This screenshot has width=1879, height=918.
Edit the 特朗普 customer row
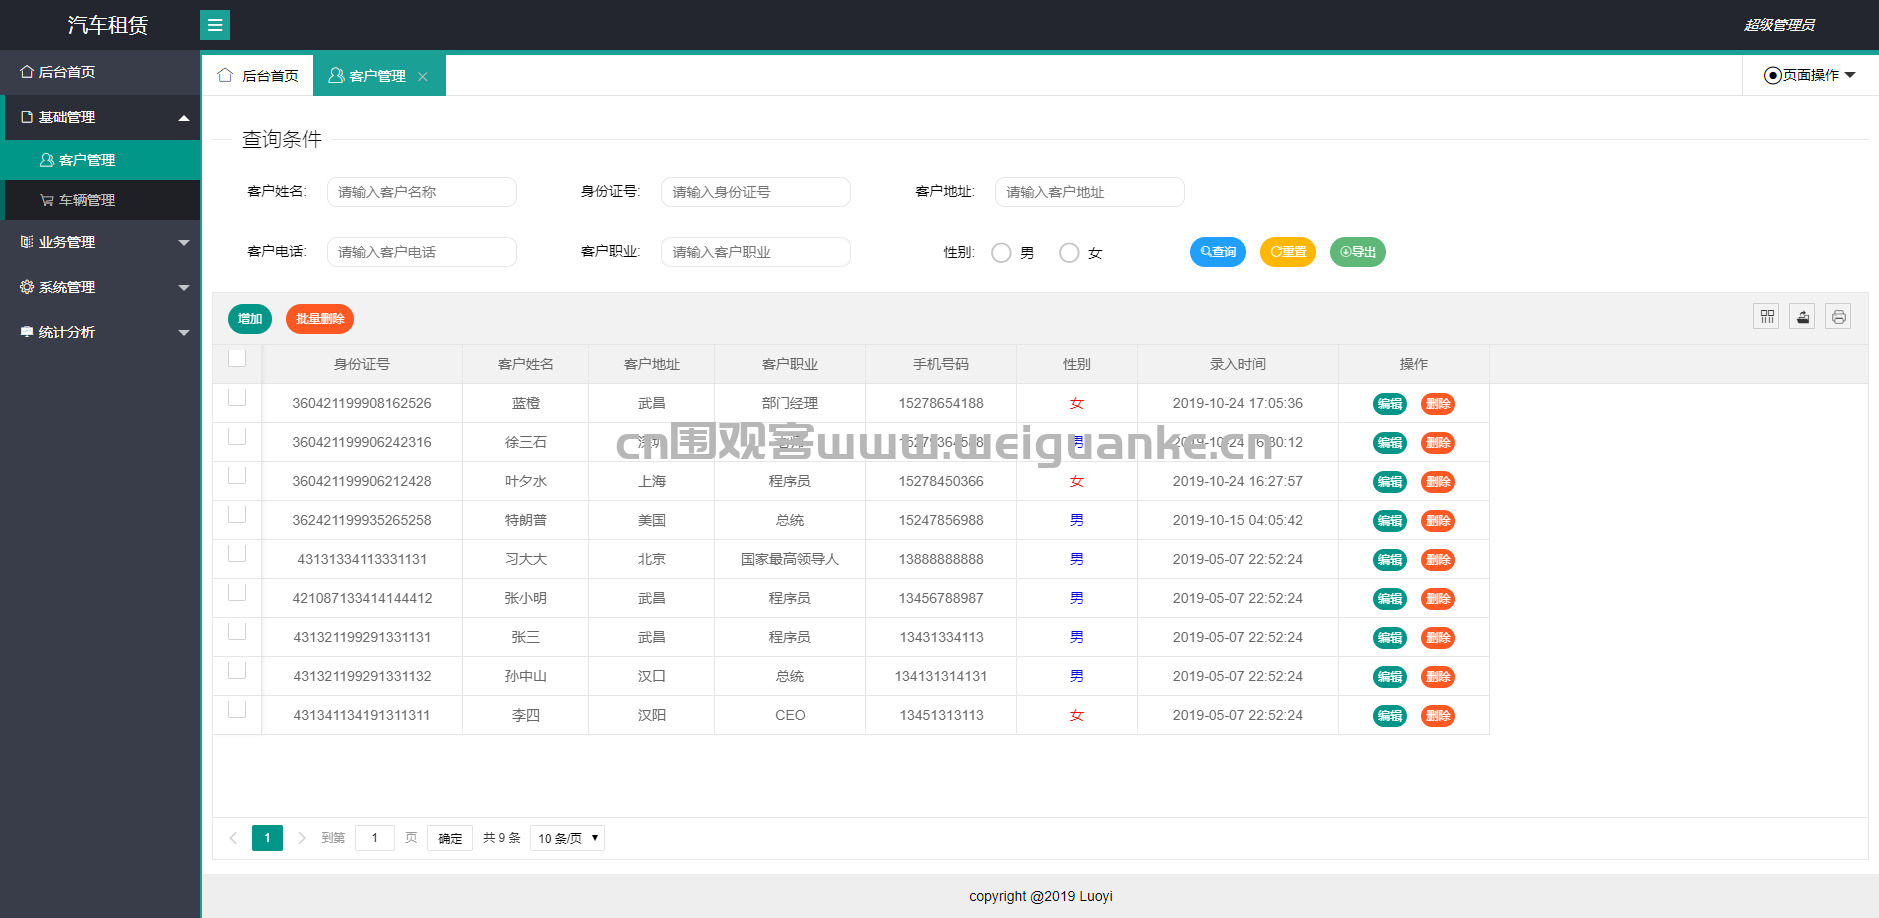coord(1390,521)
